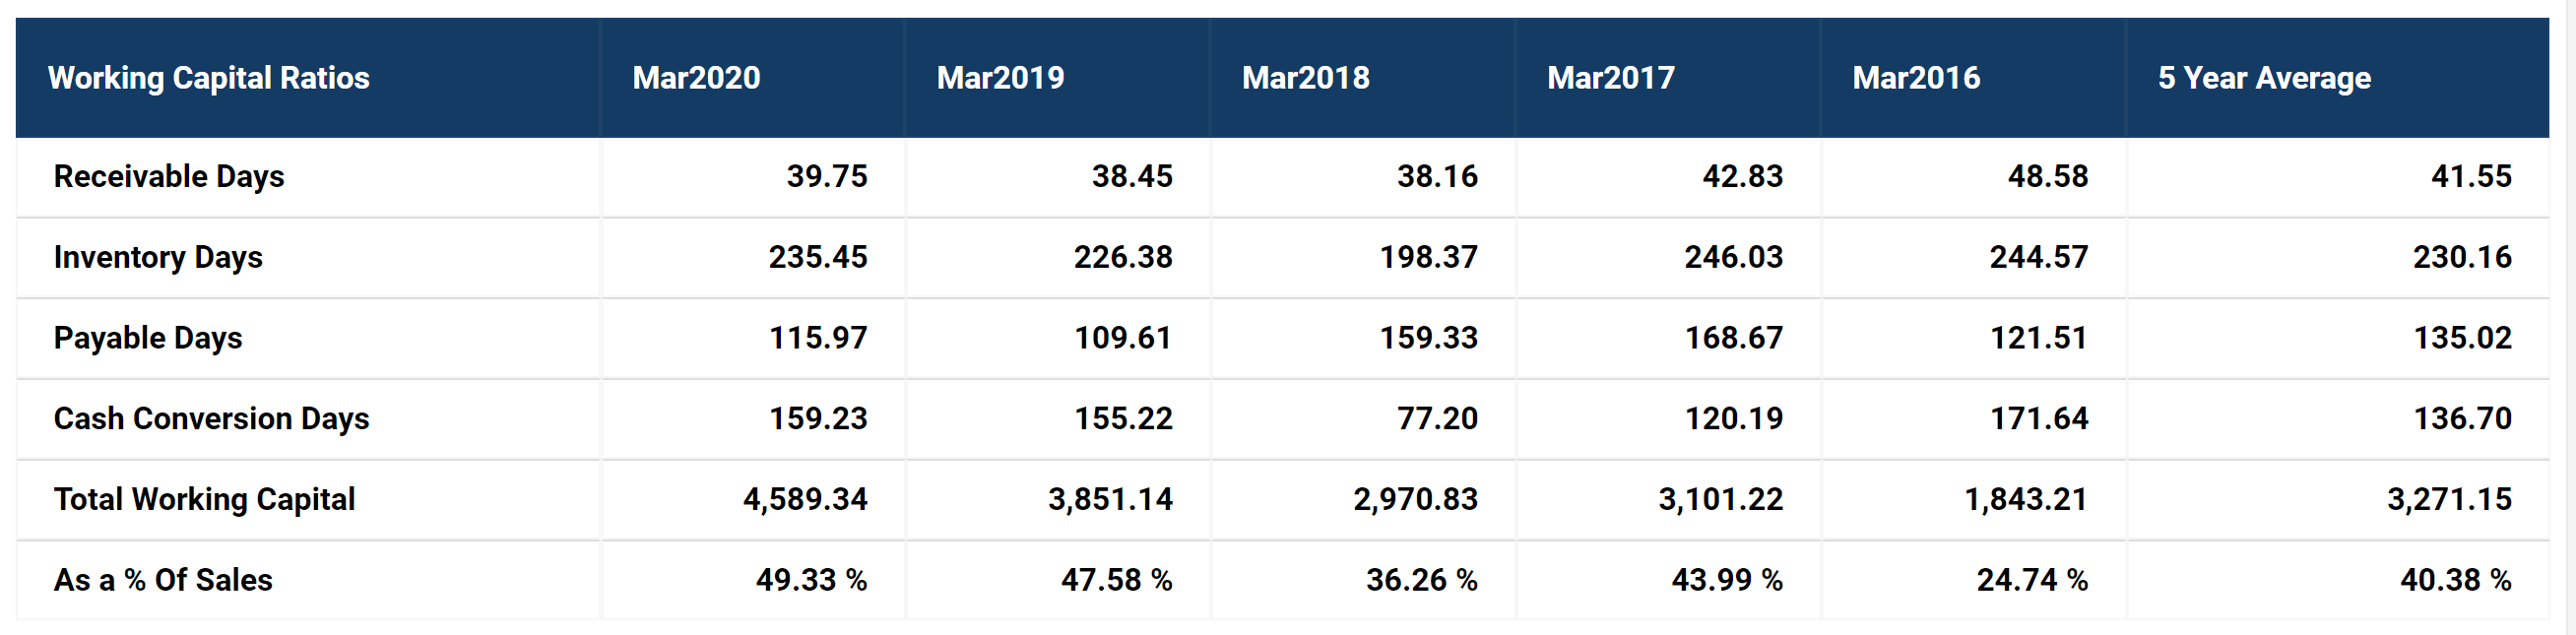
Task: Click the Working Capital Ratios column header
Action: 209,78
